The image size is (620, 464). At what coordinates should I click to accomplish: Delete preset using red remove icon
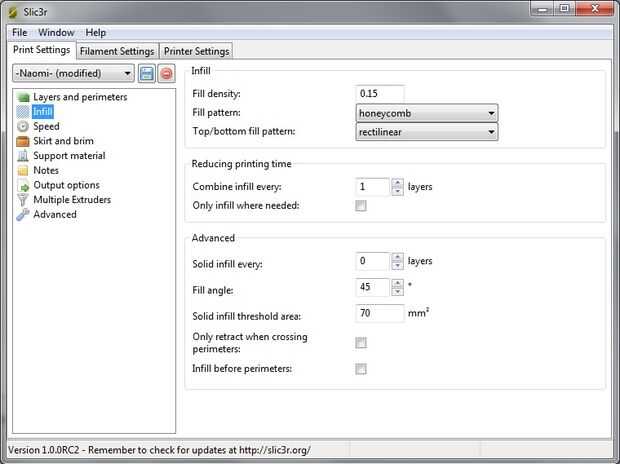166,74
